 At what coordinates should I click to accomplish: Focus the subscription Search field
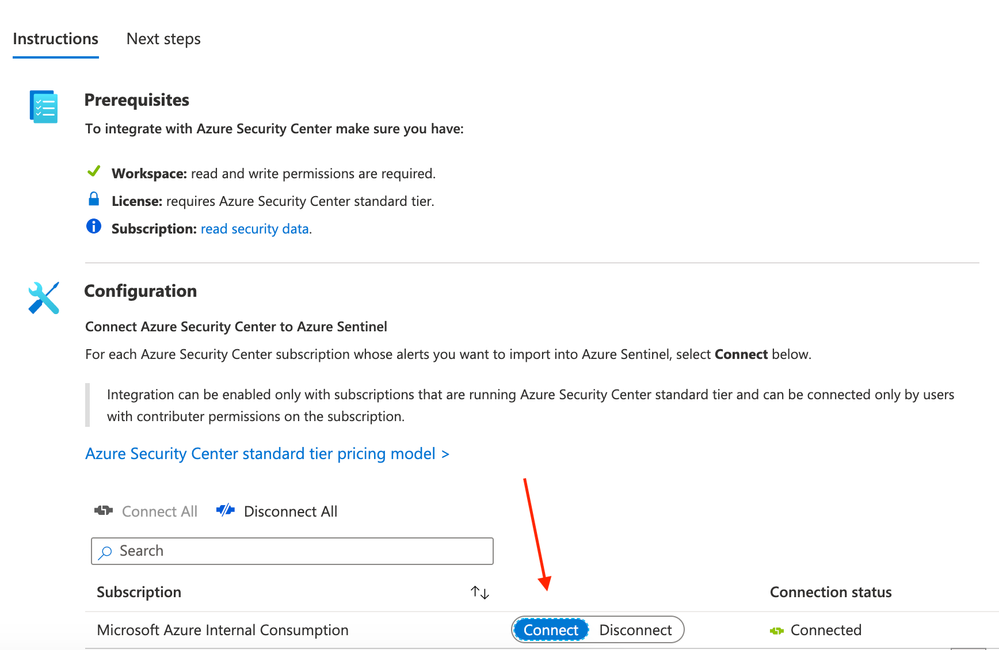(292, 551)
